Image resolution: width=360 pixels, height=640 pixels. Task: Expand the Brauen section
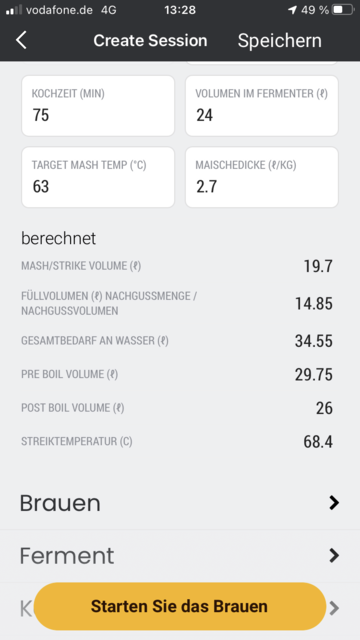[x=180, y=503]
